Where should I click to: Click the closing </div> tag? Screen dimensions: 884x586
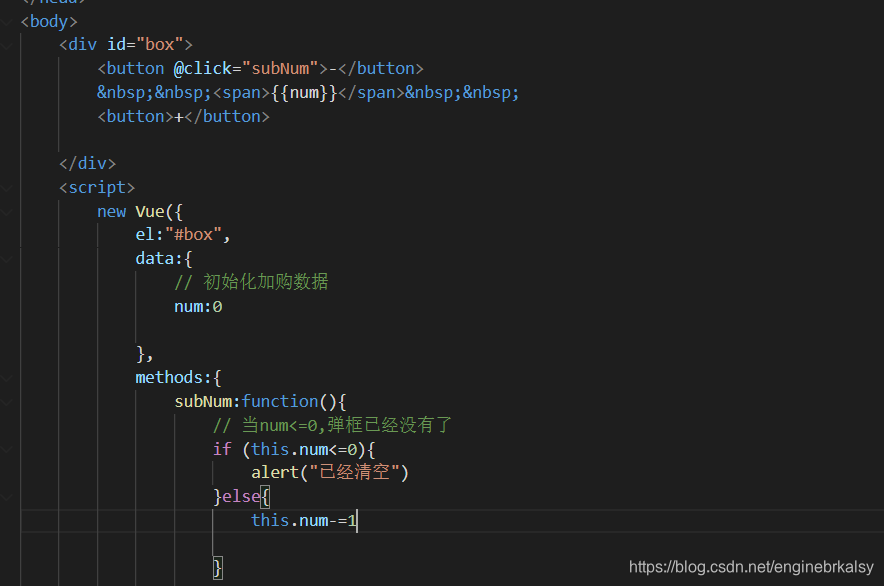[87, 164]
